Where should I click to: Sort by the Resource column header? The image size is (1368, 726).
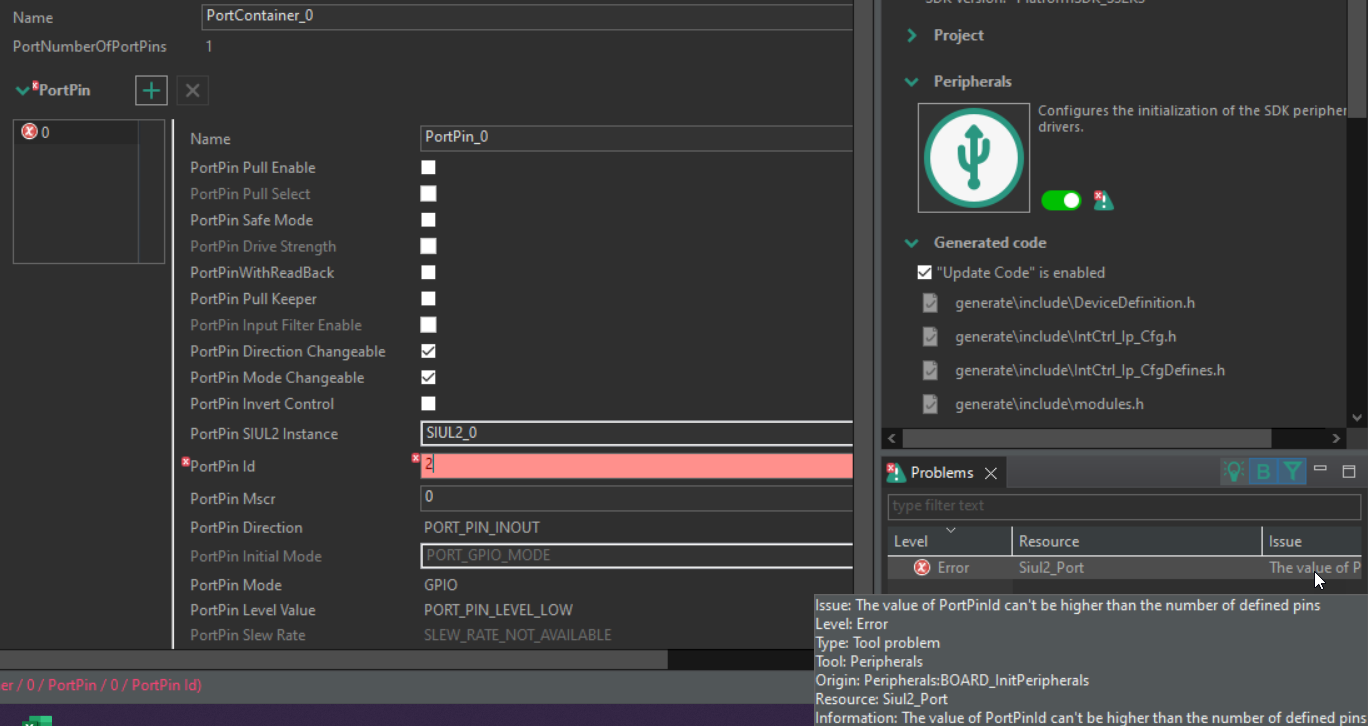(1137, 541)
